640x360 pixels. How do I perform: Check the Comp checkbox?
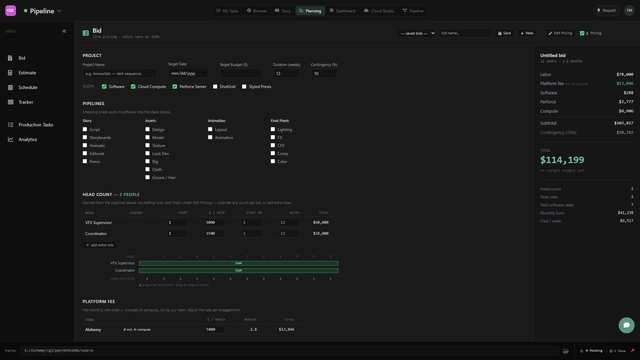click(273, 153)
